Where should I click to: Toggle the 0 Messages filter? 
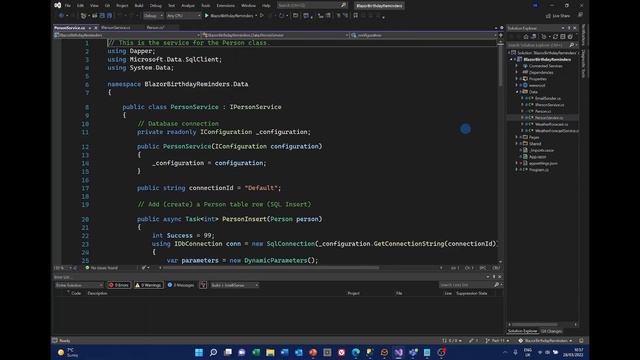[x=181, y=285]
